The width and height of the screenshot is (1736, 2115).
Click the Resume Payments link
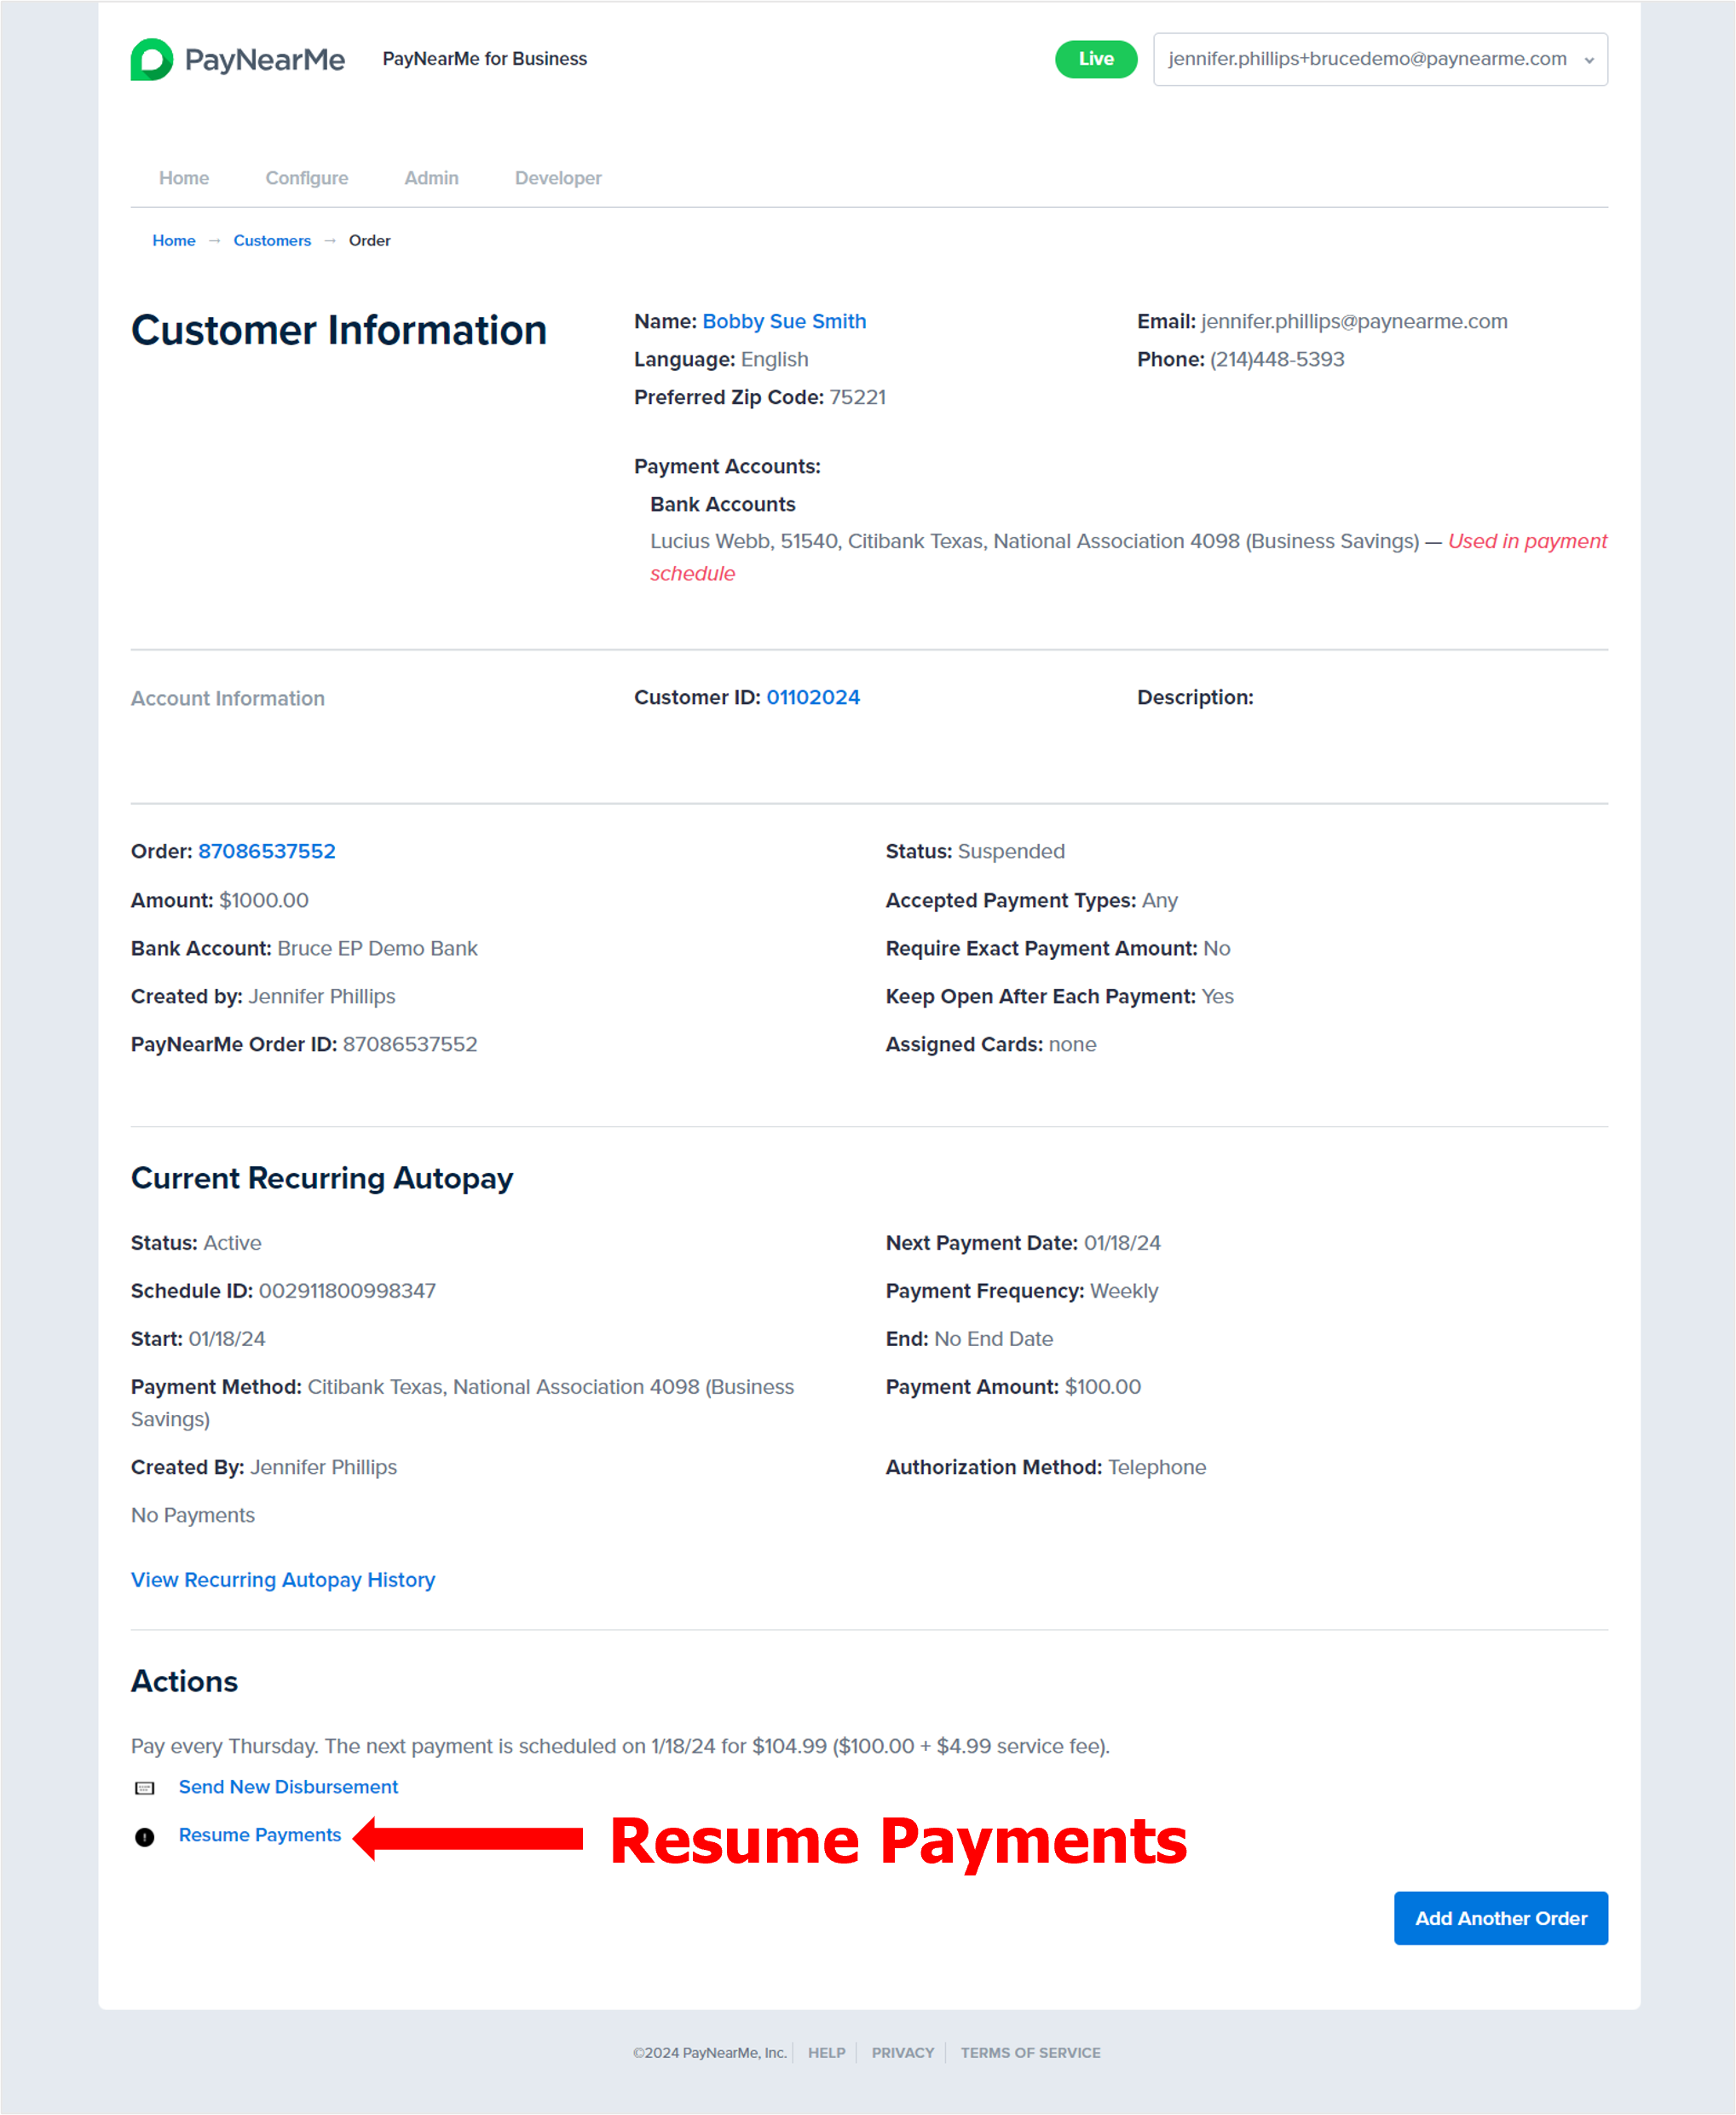tap(260, 1835)
